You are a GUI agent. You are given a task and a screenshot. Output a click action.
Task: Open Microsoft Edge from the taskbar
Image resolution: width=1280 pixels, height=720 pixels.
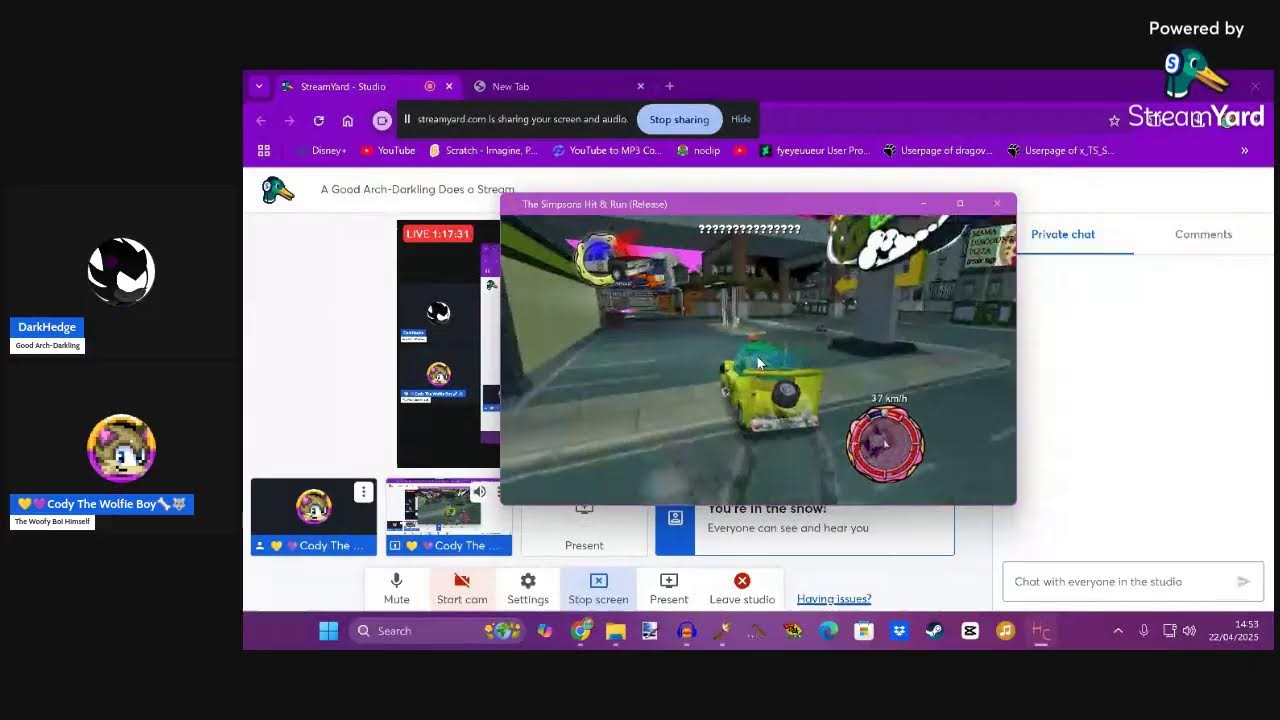pos(828,631)
